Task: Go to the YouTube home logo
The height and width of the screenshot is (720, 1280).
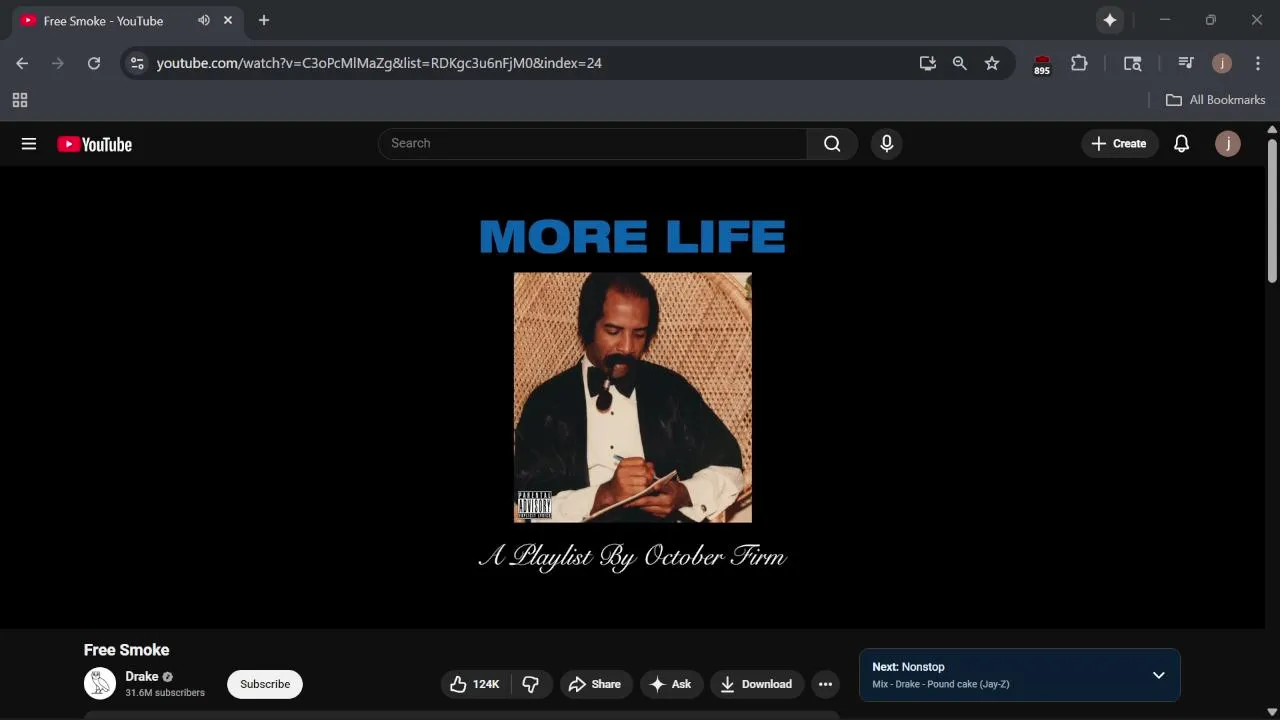Action: [95, 144]
